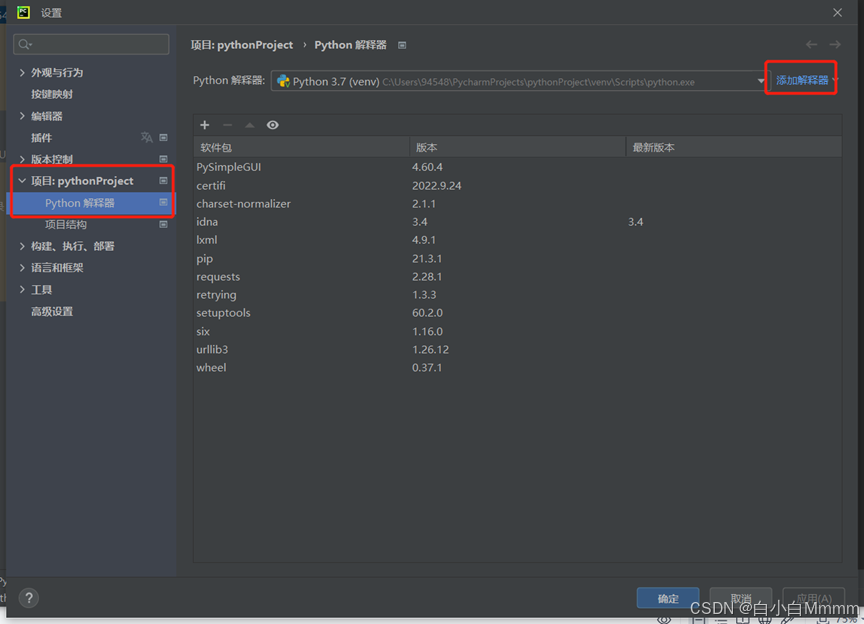
Task: Select the certifi package row
Action: pos(517,186)
